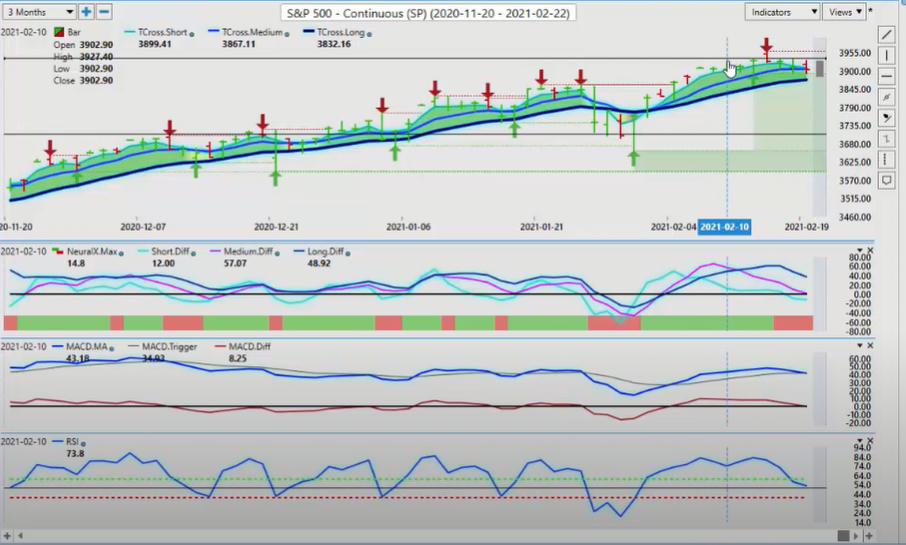Click the 3955.00 price axis label
This screenshot has height=545, width=906.
pos(855,53)
